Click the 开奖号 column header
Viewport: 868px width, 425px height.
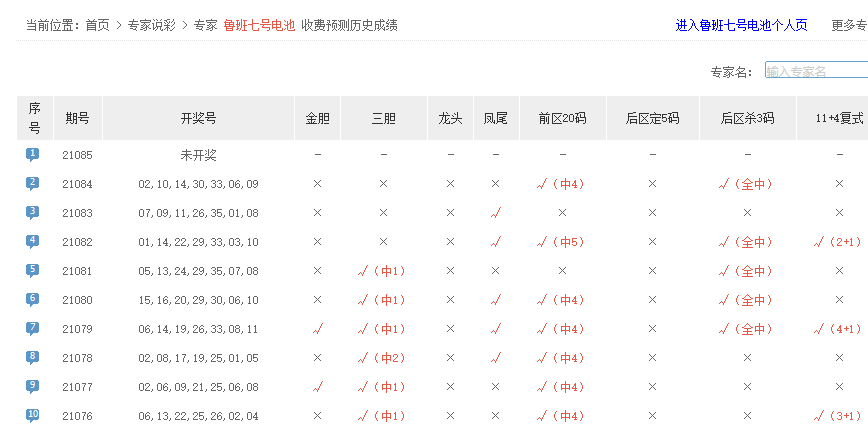pyautogui.click(x=198, y=118)
